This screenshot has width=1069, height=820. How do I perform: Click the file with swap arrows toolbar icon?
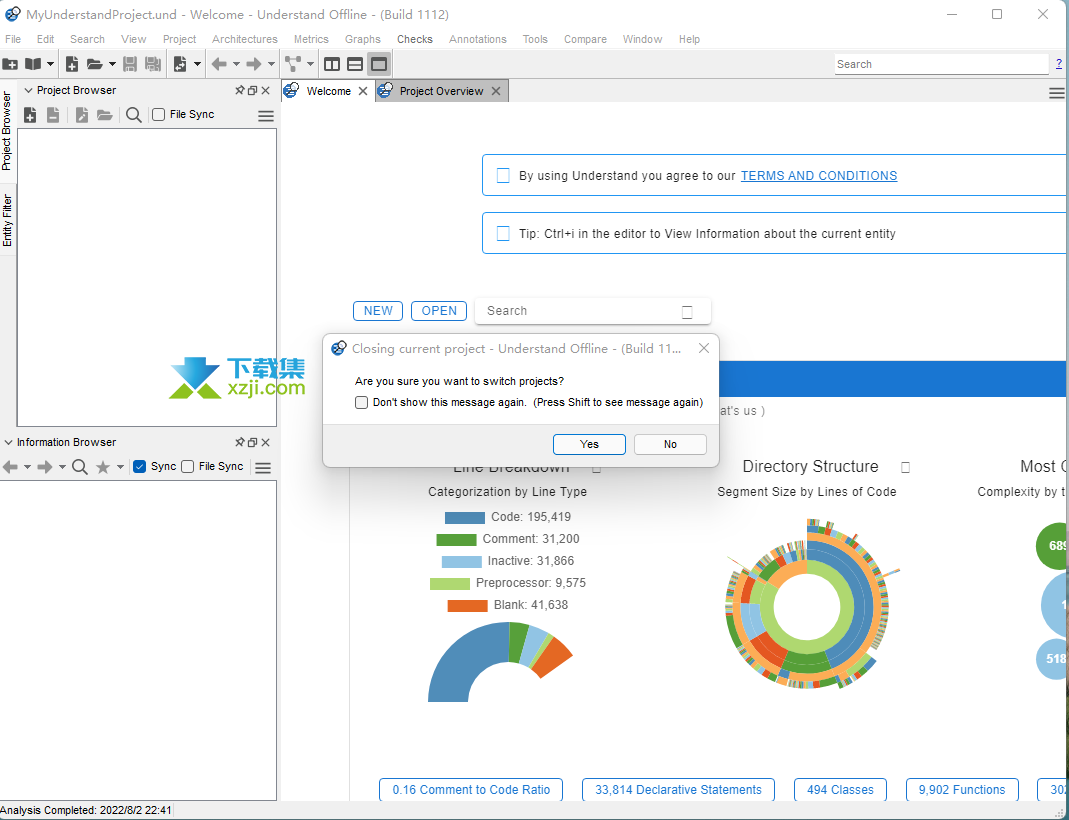click(180, 64)
